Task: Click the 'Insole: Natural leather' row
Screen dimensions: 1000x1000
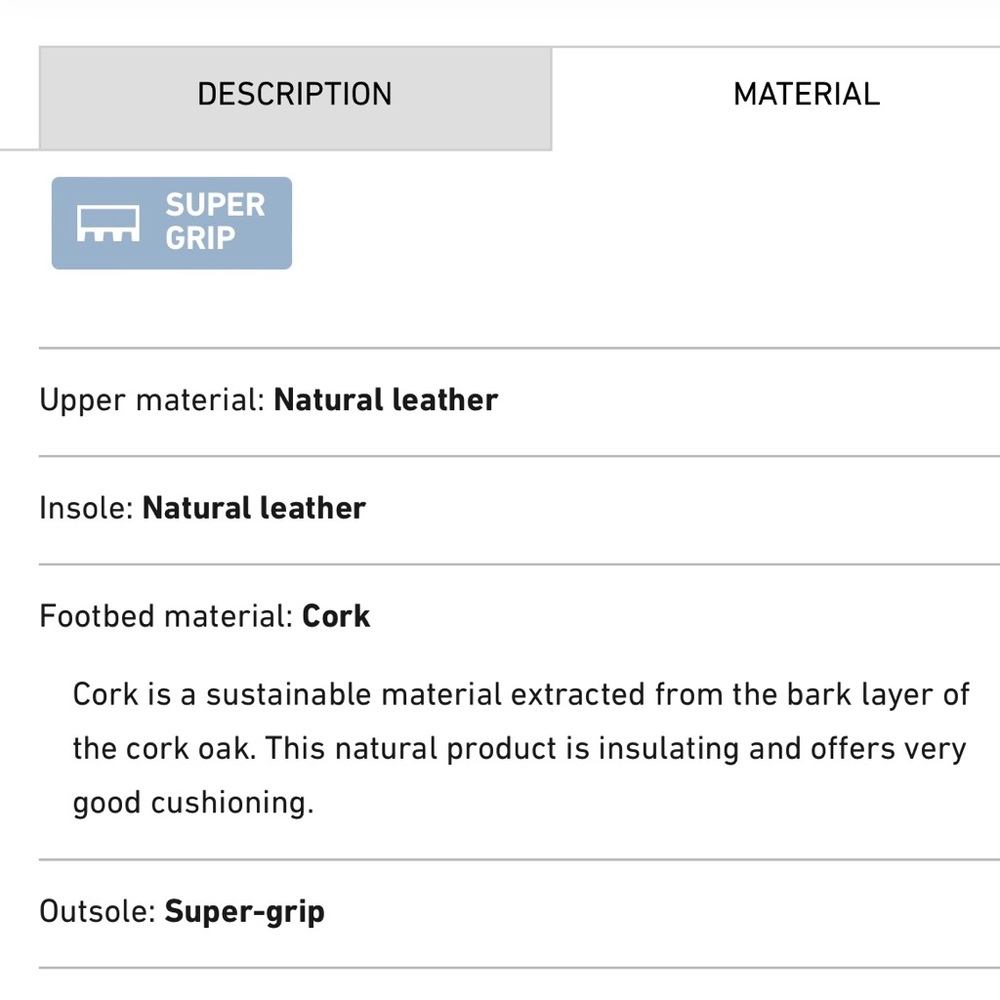Action: [202, 507]
